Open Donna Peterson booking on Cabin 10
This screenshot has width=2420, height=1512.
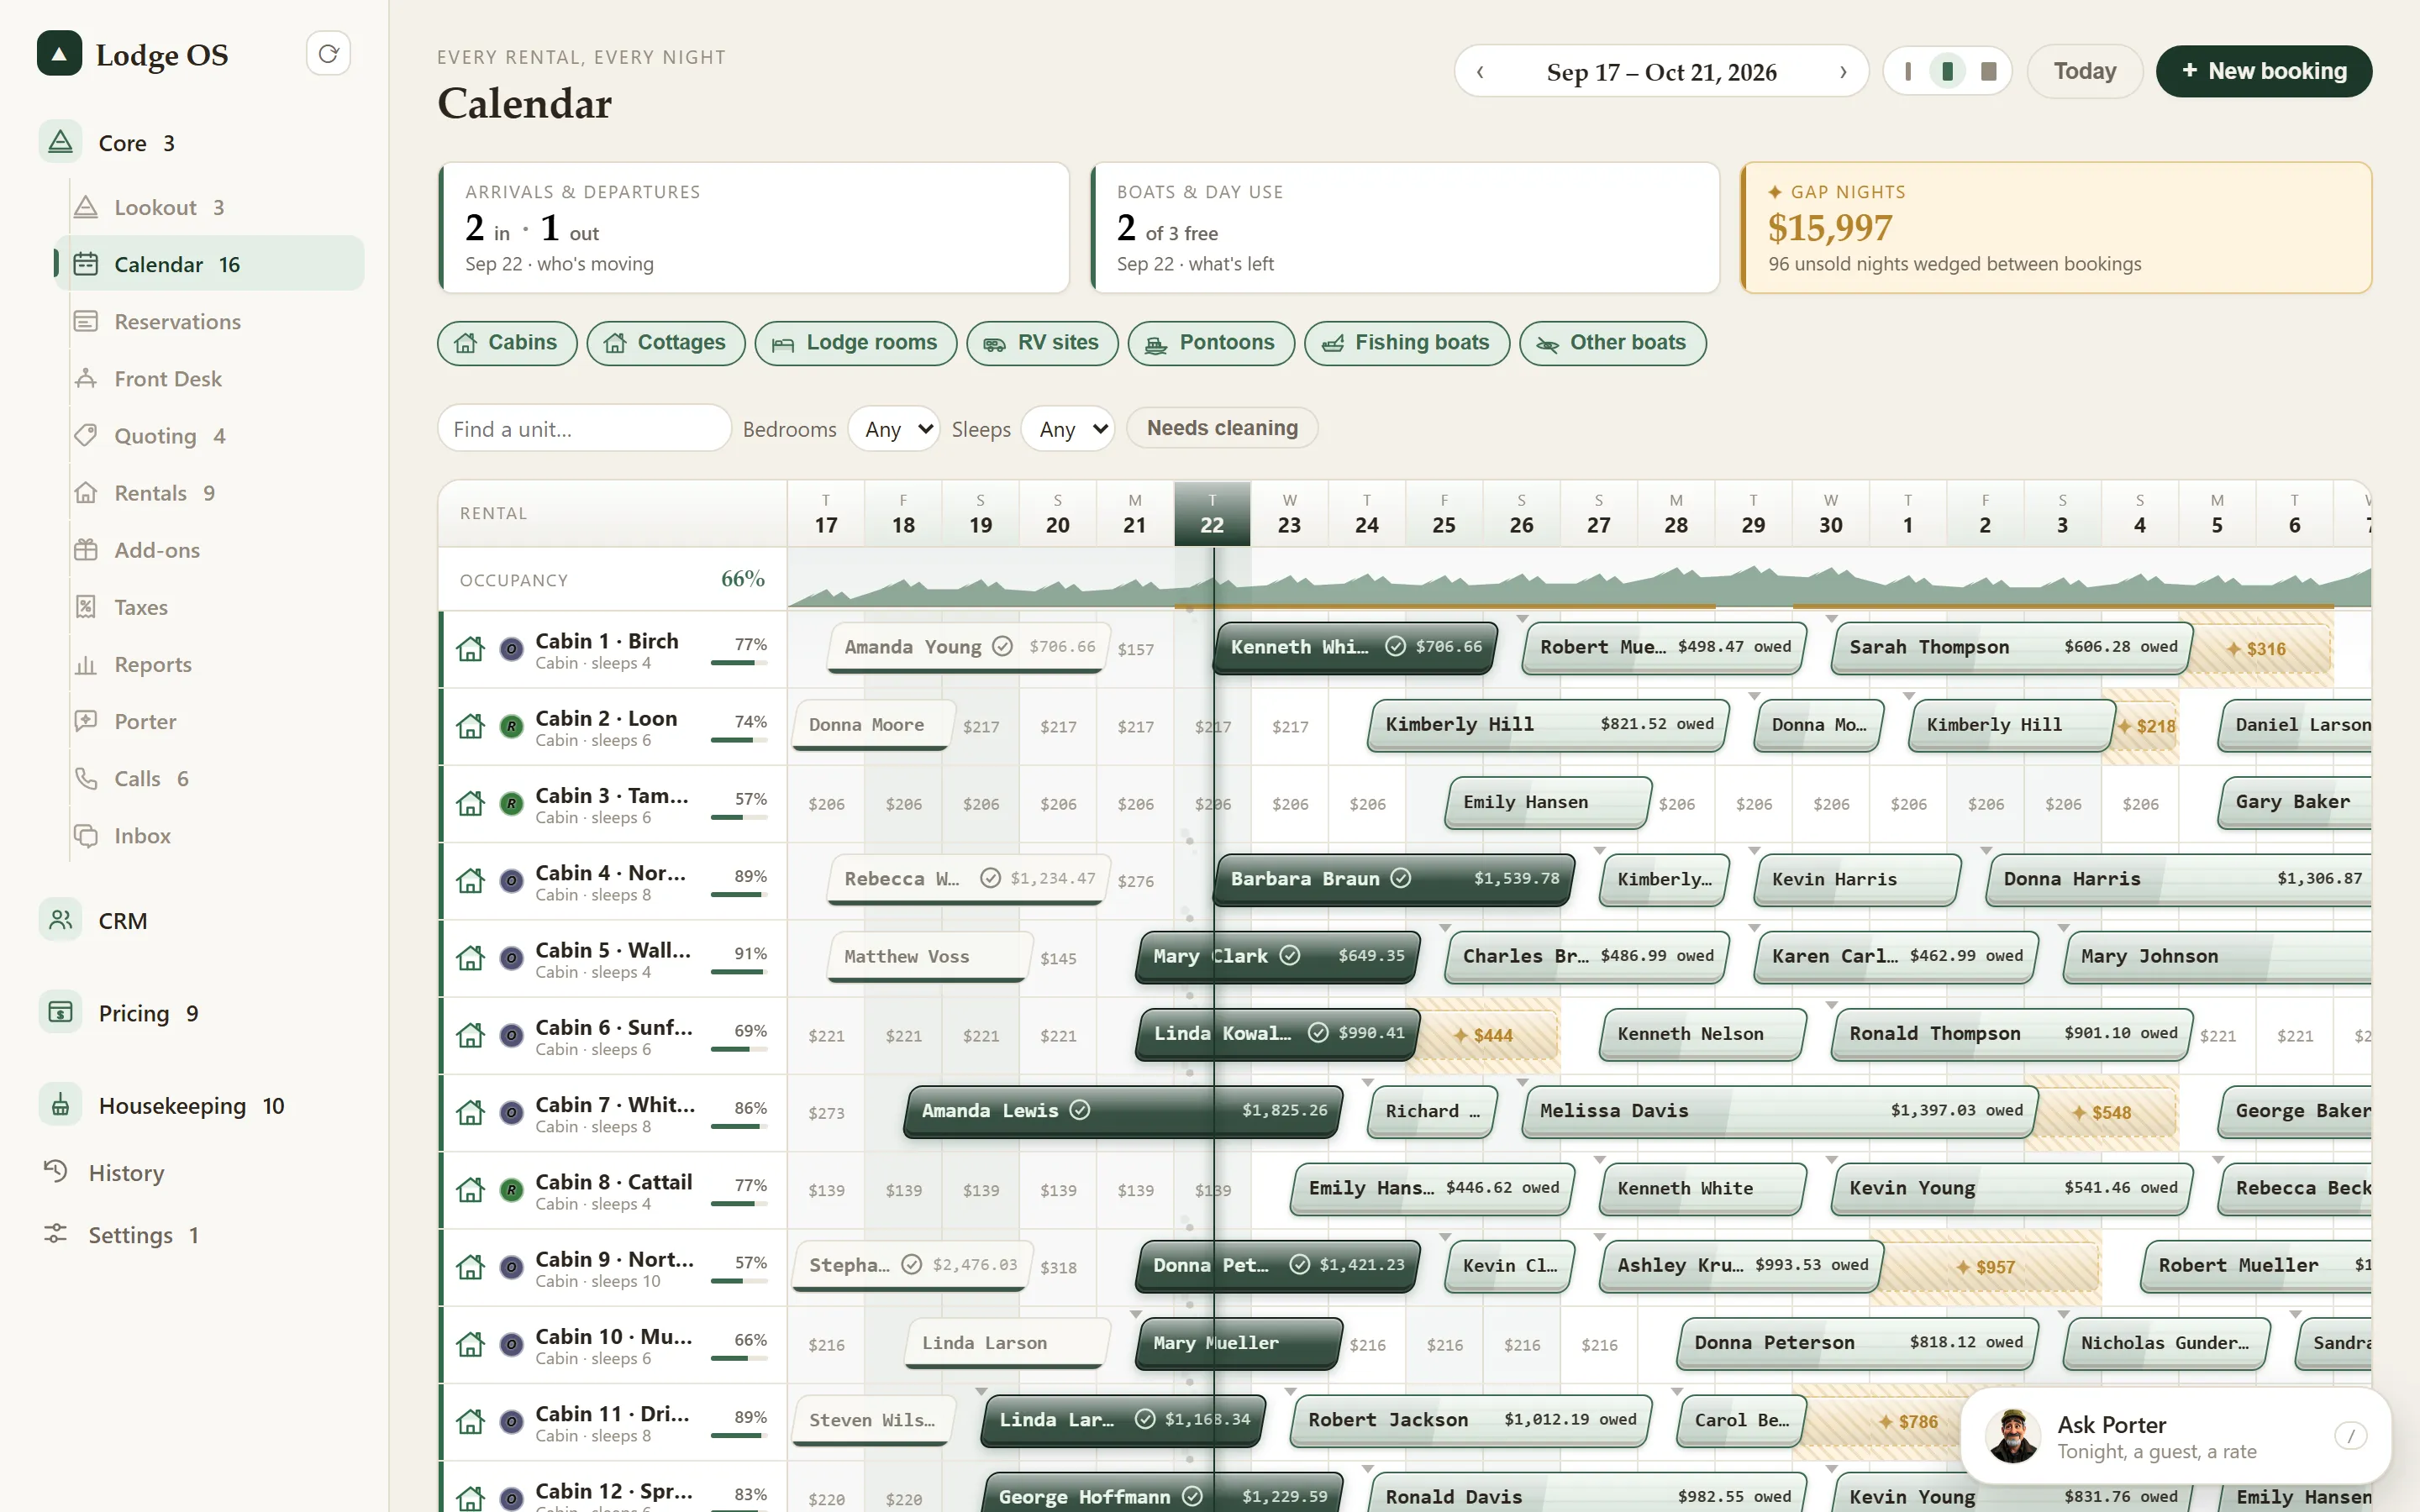tap(1858, 1343)
